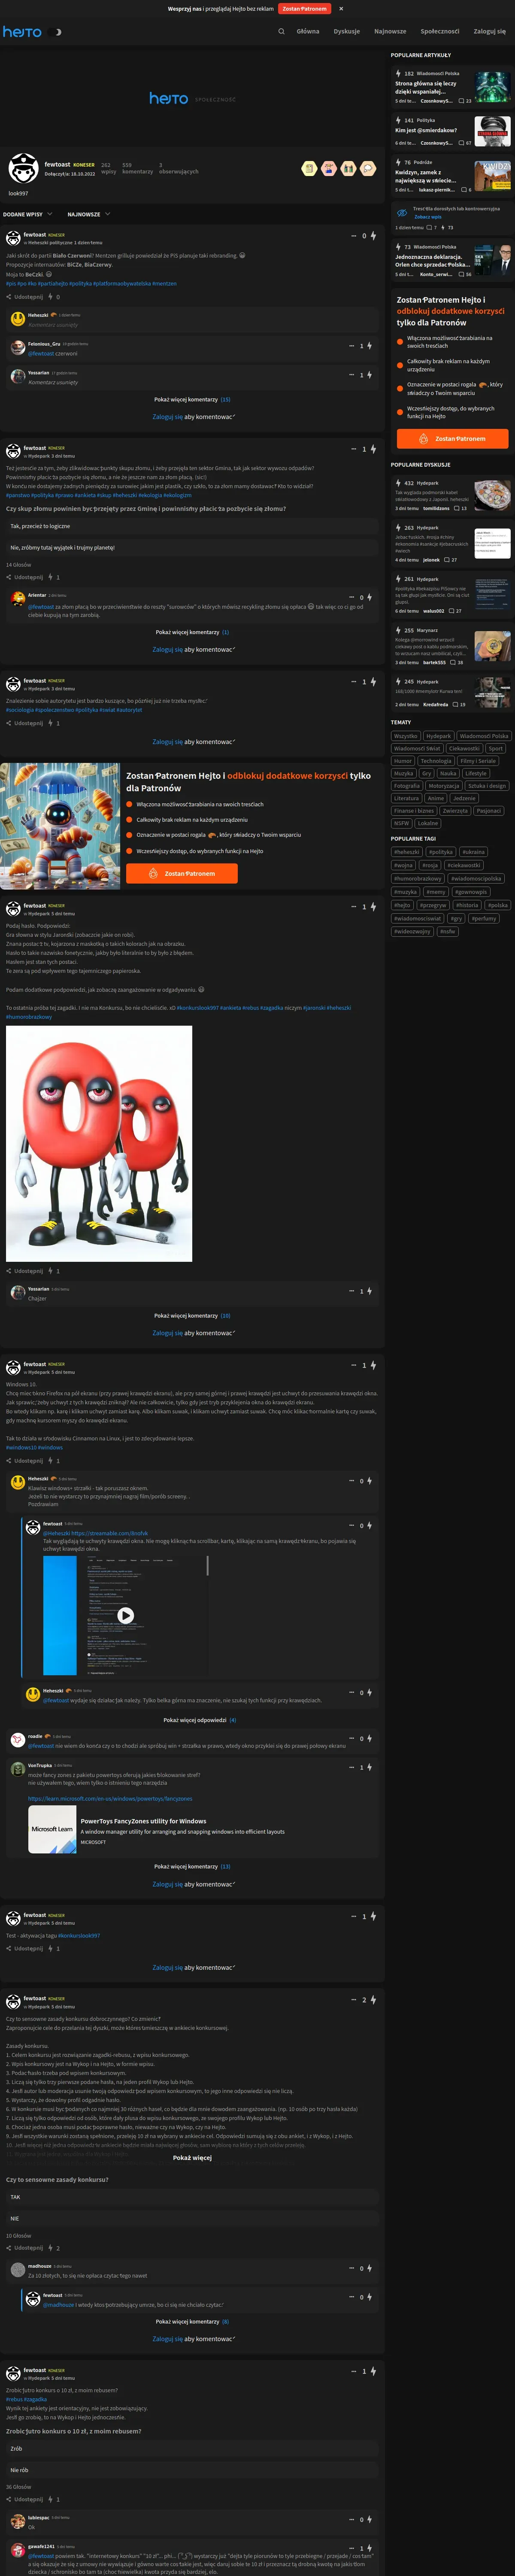
Task: Select poll option 'Nie, zróbmy tutaj wyjątek'
Action: (192, 548)
